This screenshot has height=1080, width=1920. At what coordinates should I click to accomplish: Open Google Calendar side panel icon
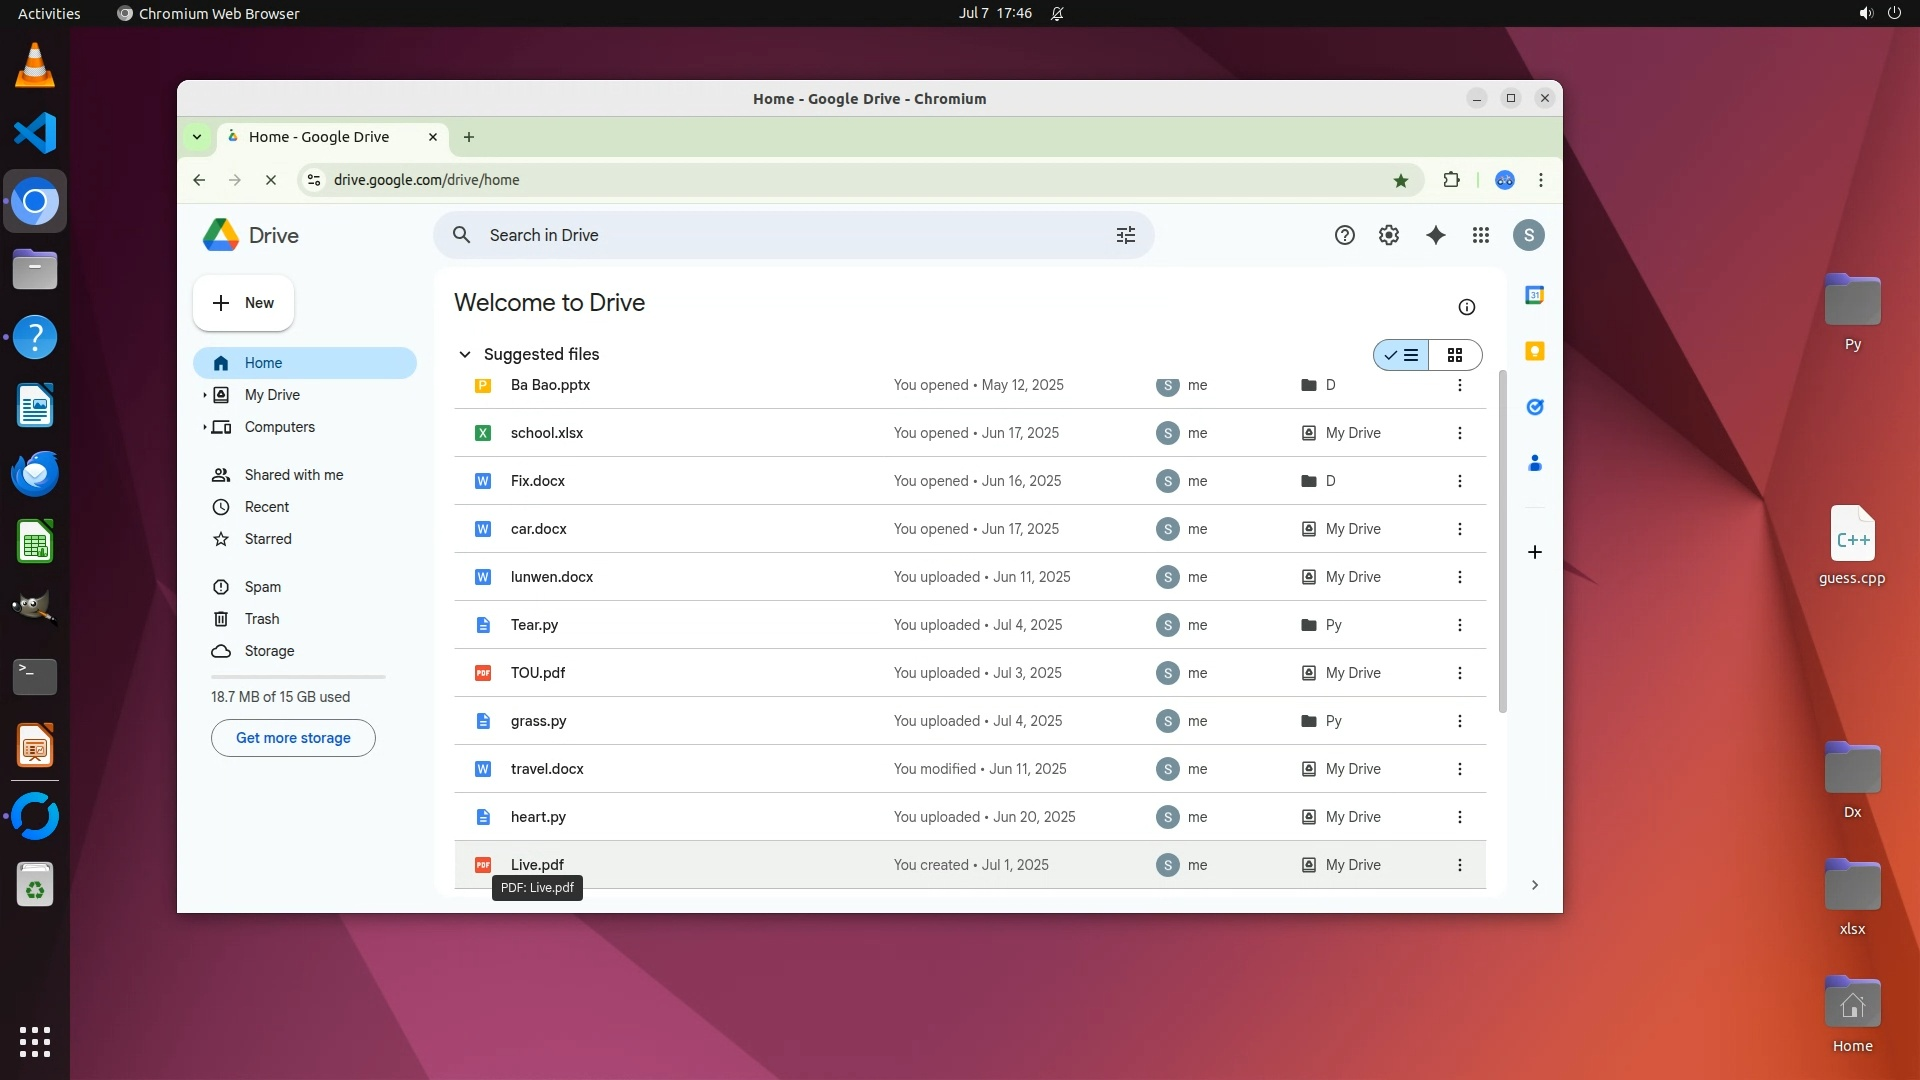click(x=1534, y=295)
